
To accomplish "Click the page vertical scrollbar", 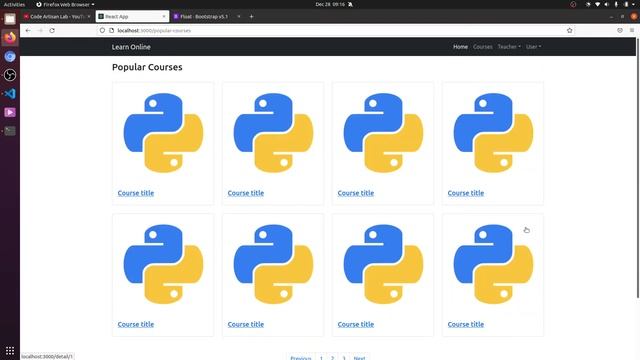I will [638, 168].
